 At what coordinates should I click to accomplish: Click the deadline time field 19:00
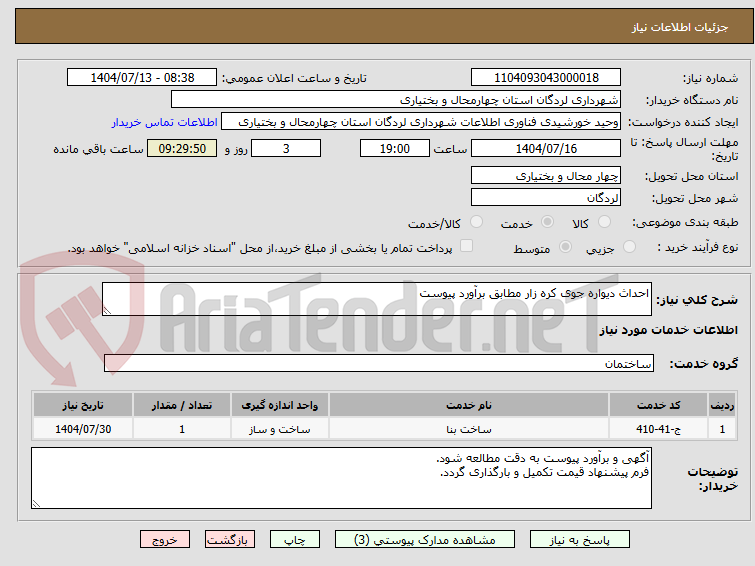click(395, 148)
